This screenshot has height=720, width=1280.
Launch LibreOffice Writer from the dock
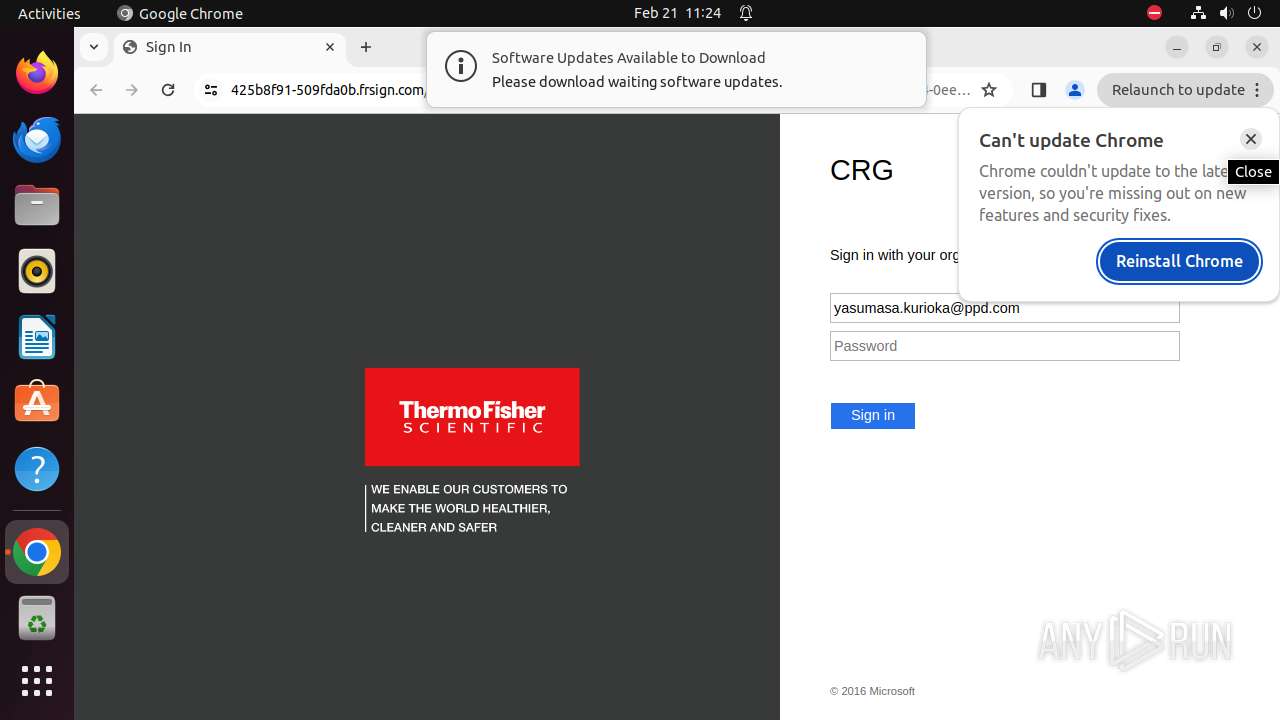pyautogui.click(x=37, y=337)
